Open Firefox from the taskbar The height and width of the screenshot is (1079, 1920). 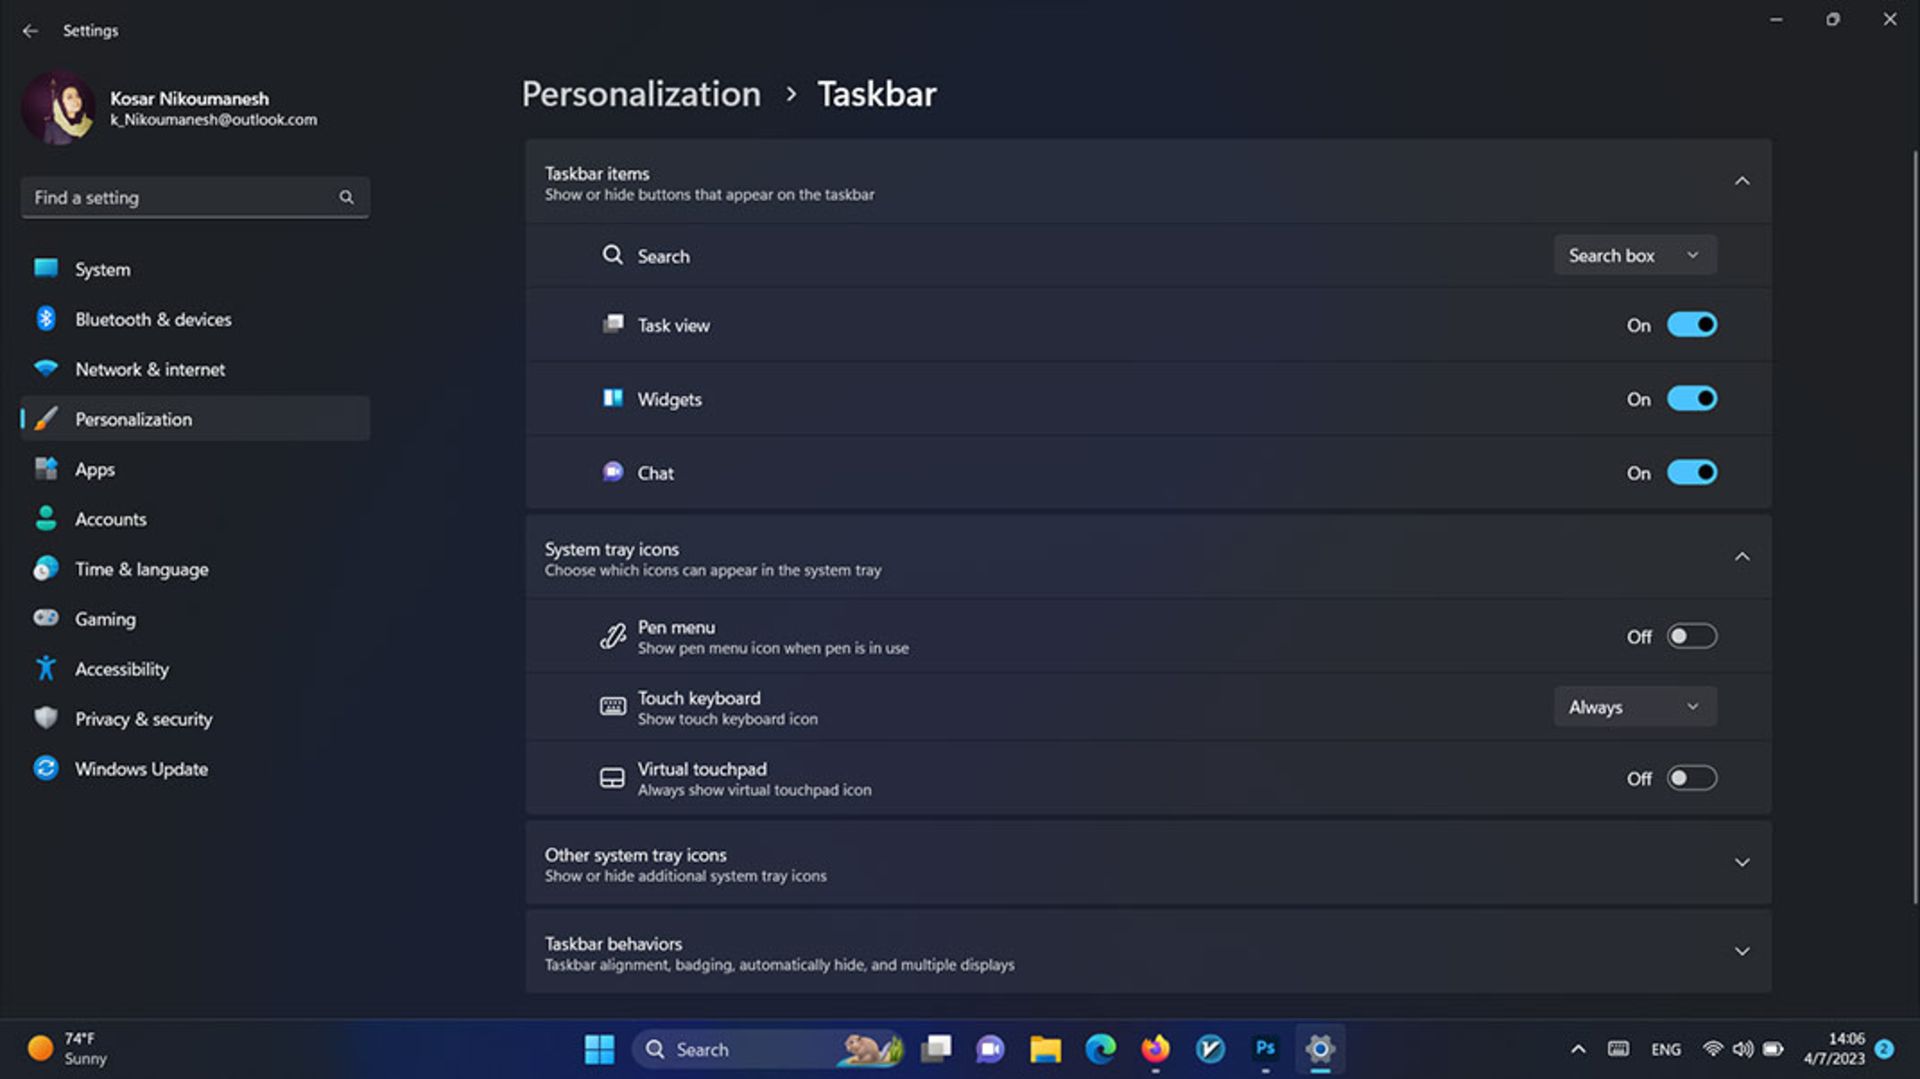pyautogui.click(x=1156, y=1049)
